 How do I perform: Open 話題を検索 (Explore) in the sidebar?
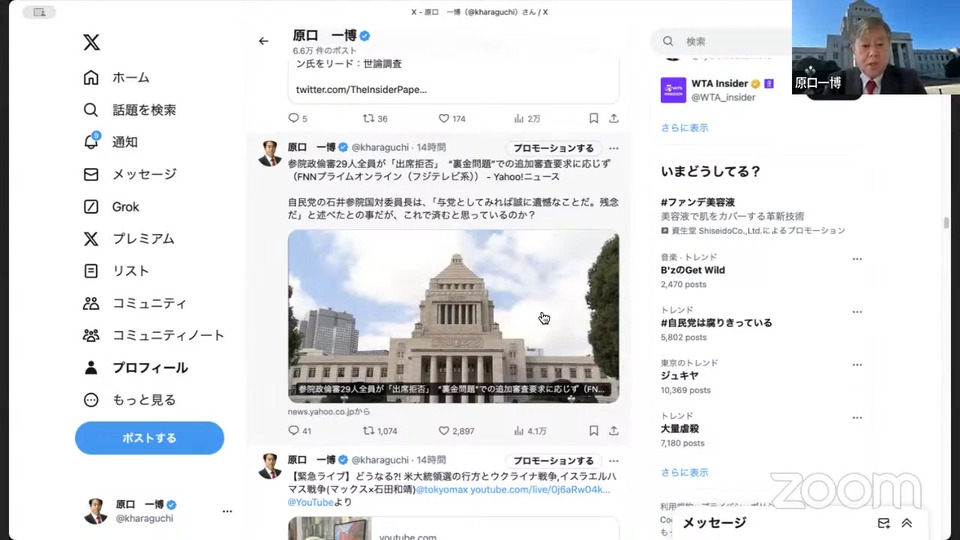[129, 110]
